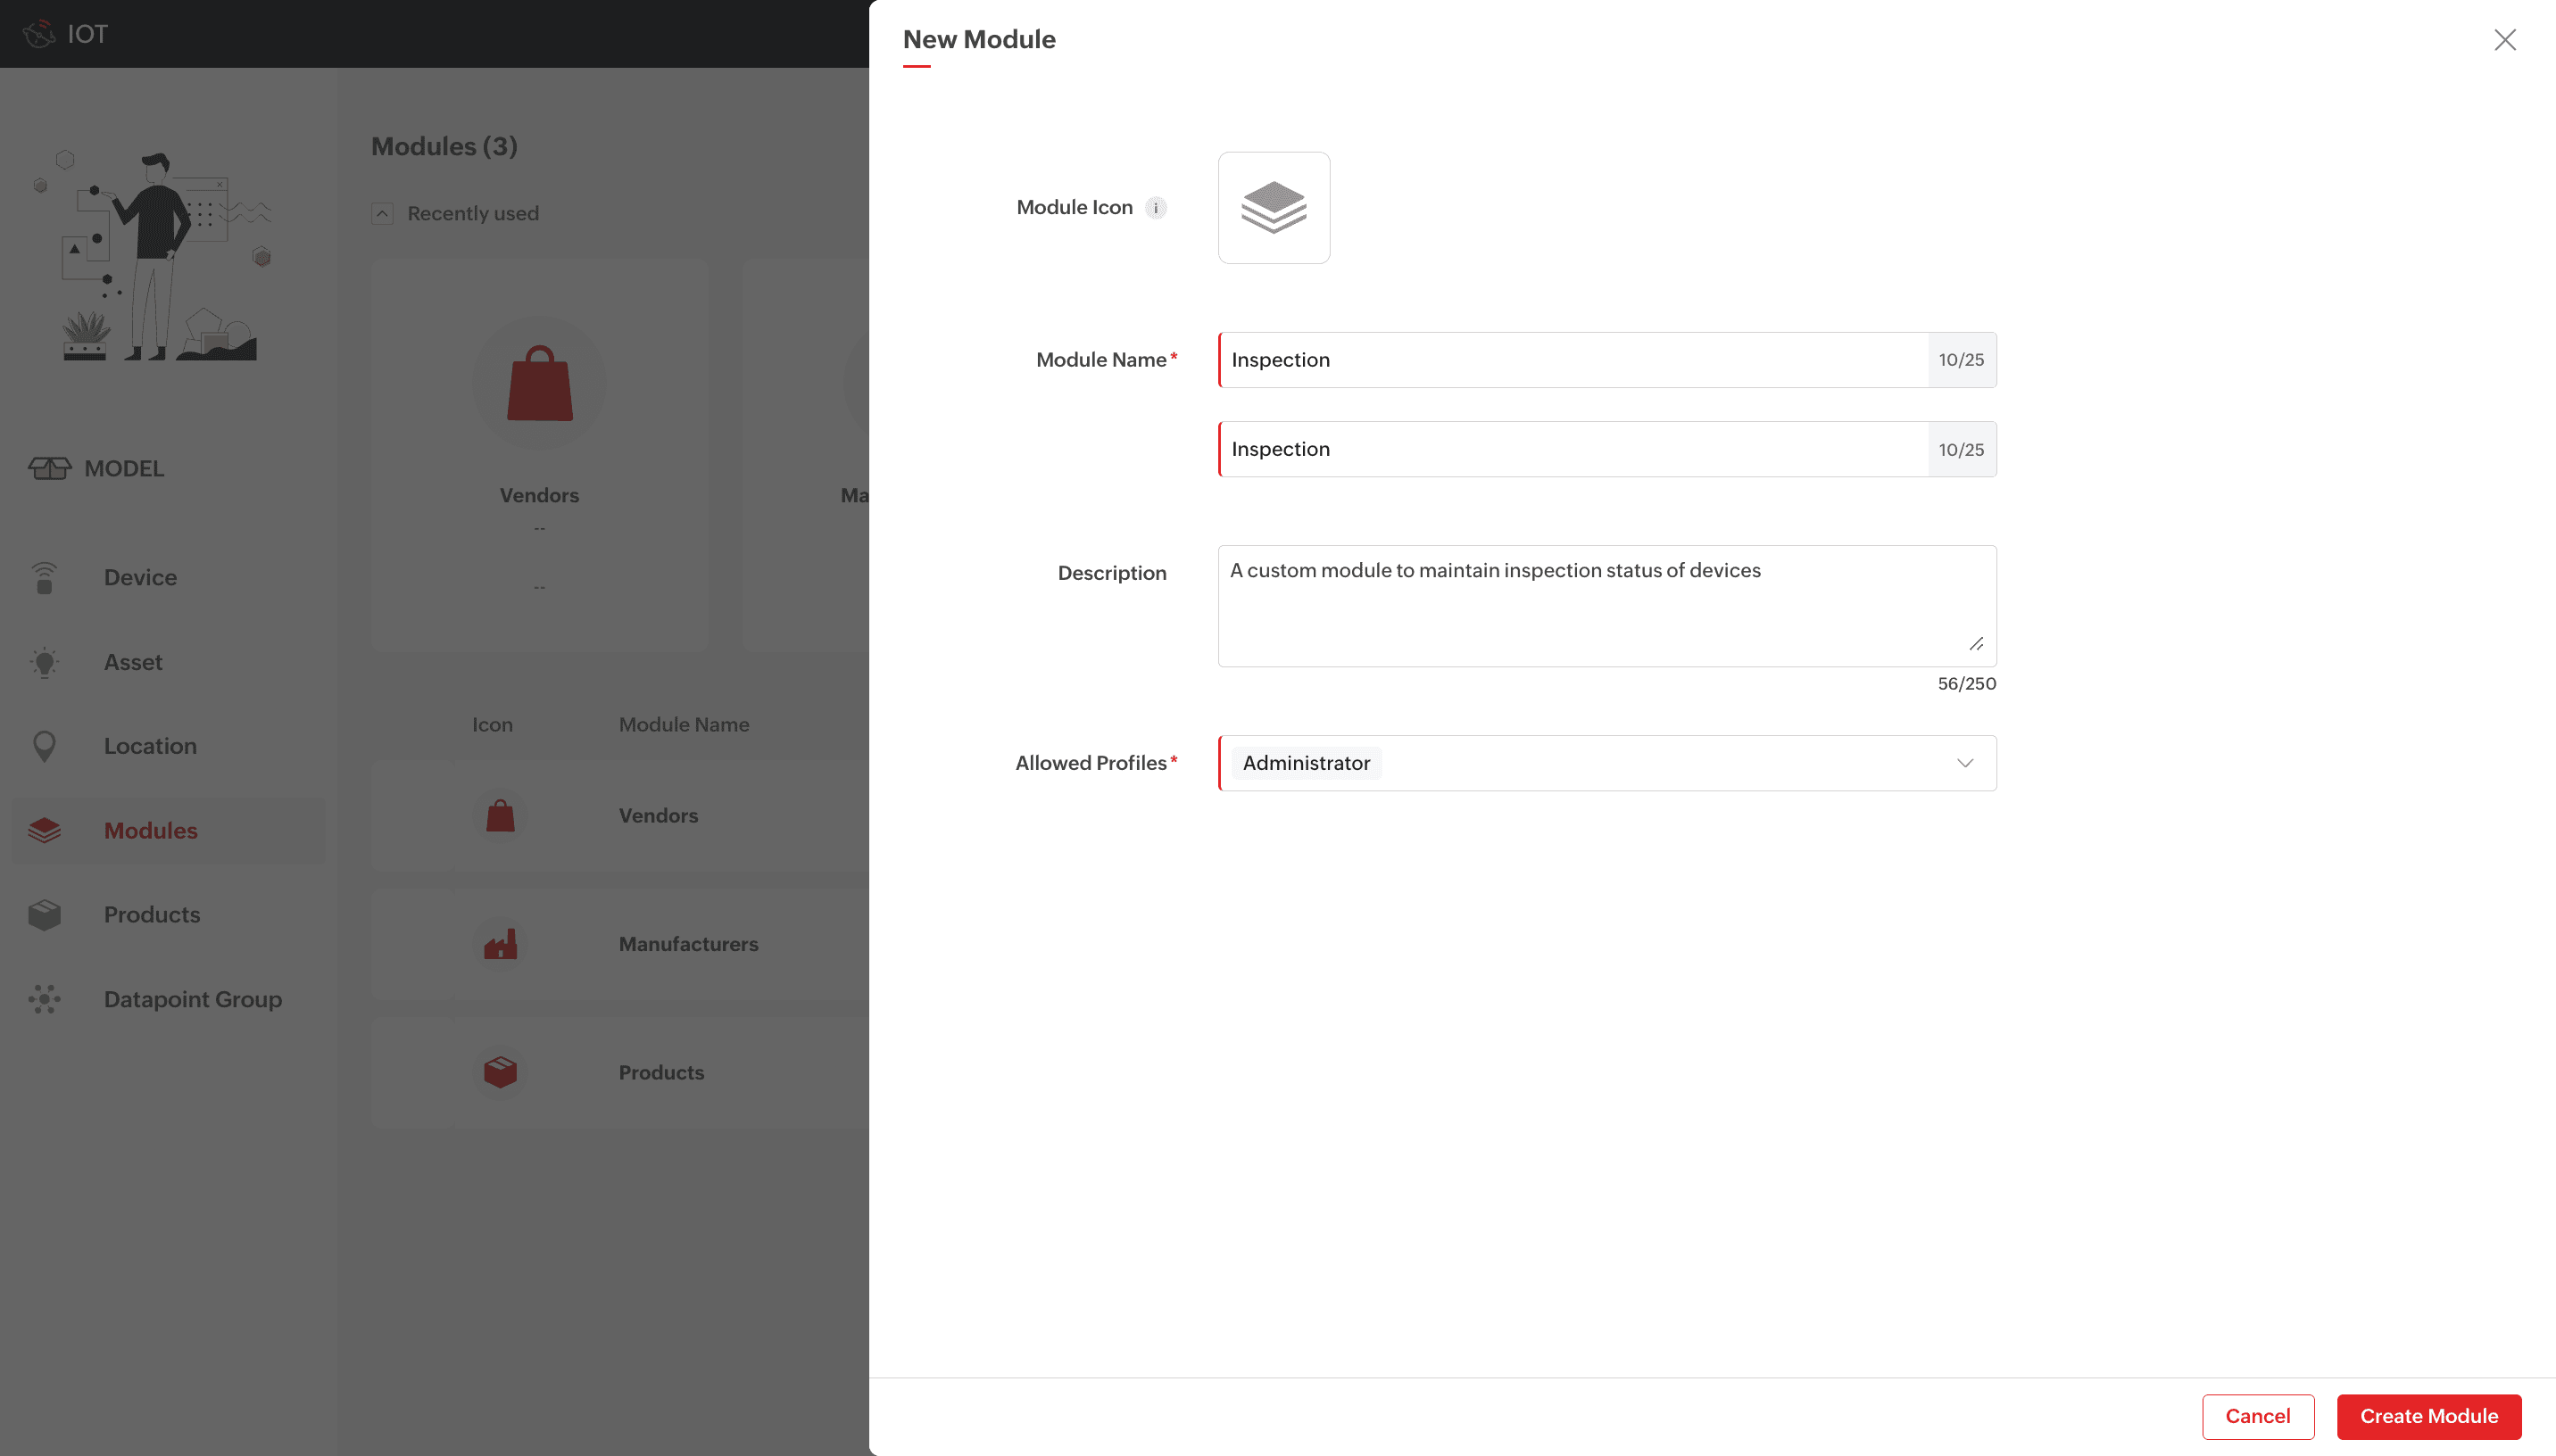Click the Vendors shopping bag icon in list
Image resolution: width=2556 pixels, height=1456 pixels.
tap(500, 815)
